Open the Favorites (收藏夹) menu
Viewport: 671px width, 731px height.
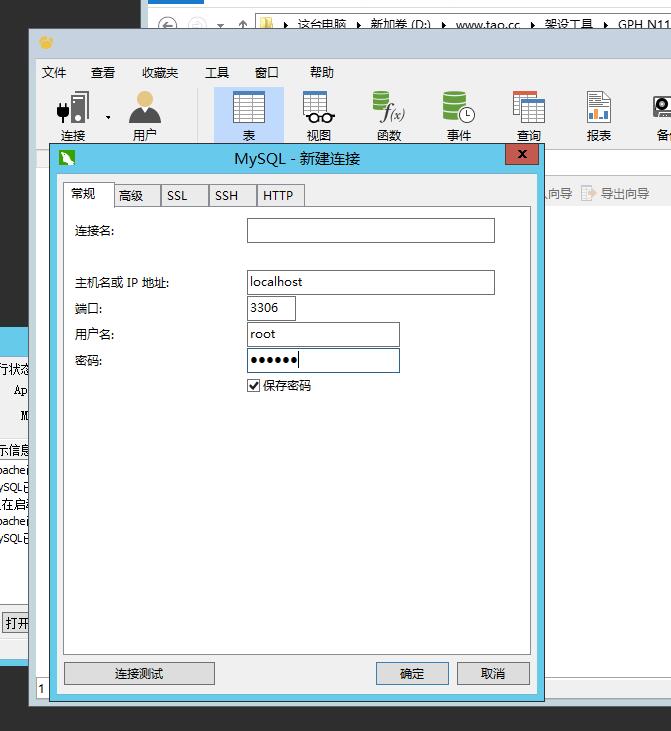[160, 72]
